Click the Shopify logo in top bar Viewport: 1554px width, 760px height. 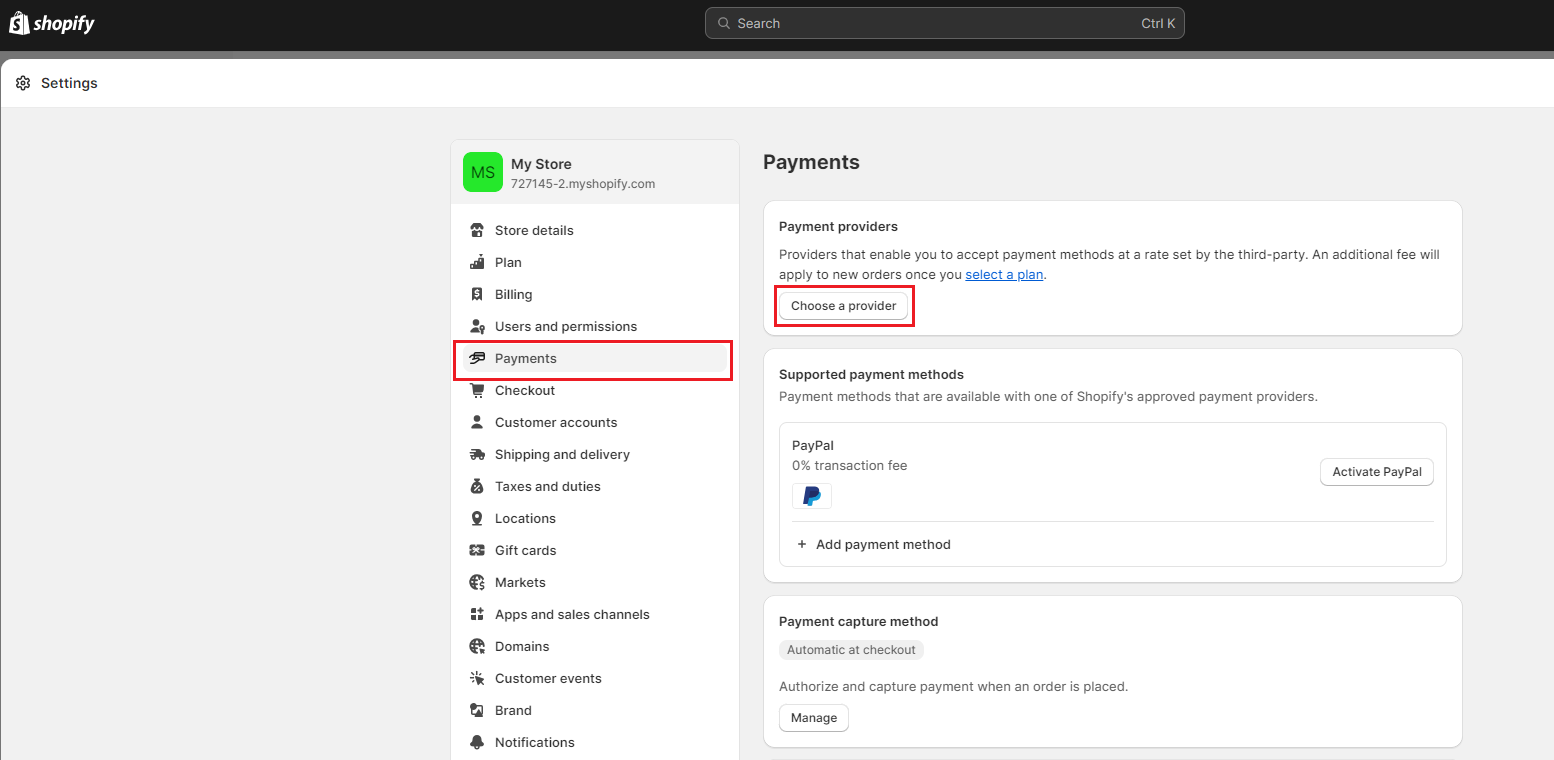[x=52, y=23]
